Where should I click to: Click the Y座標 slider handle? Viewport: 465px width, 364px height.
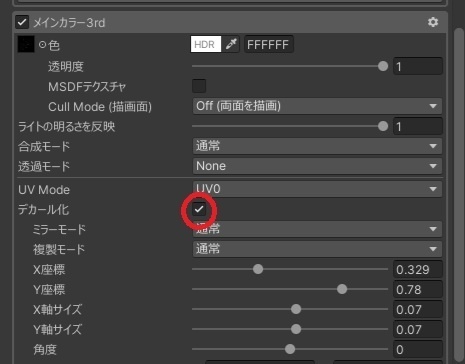click(342, 289)
